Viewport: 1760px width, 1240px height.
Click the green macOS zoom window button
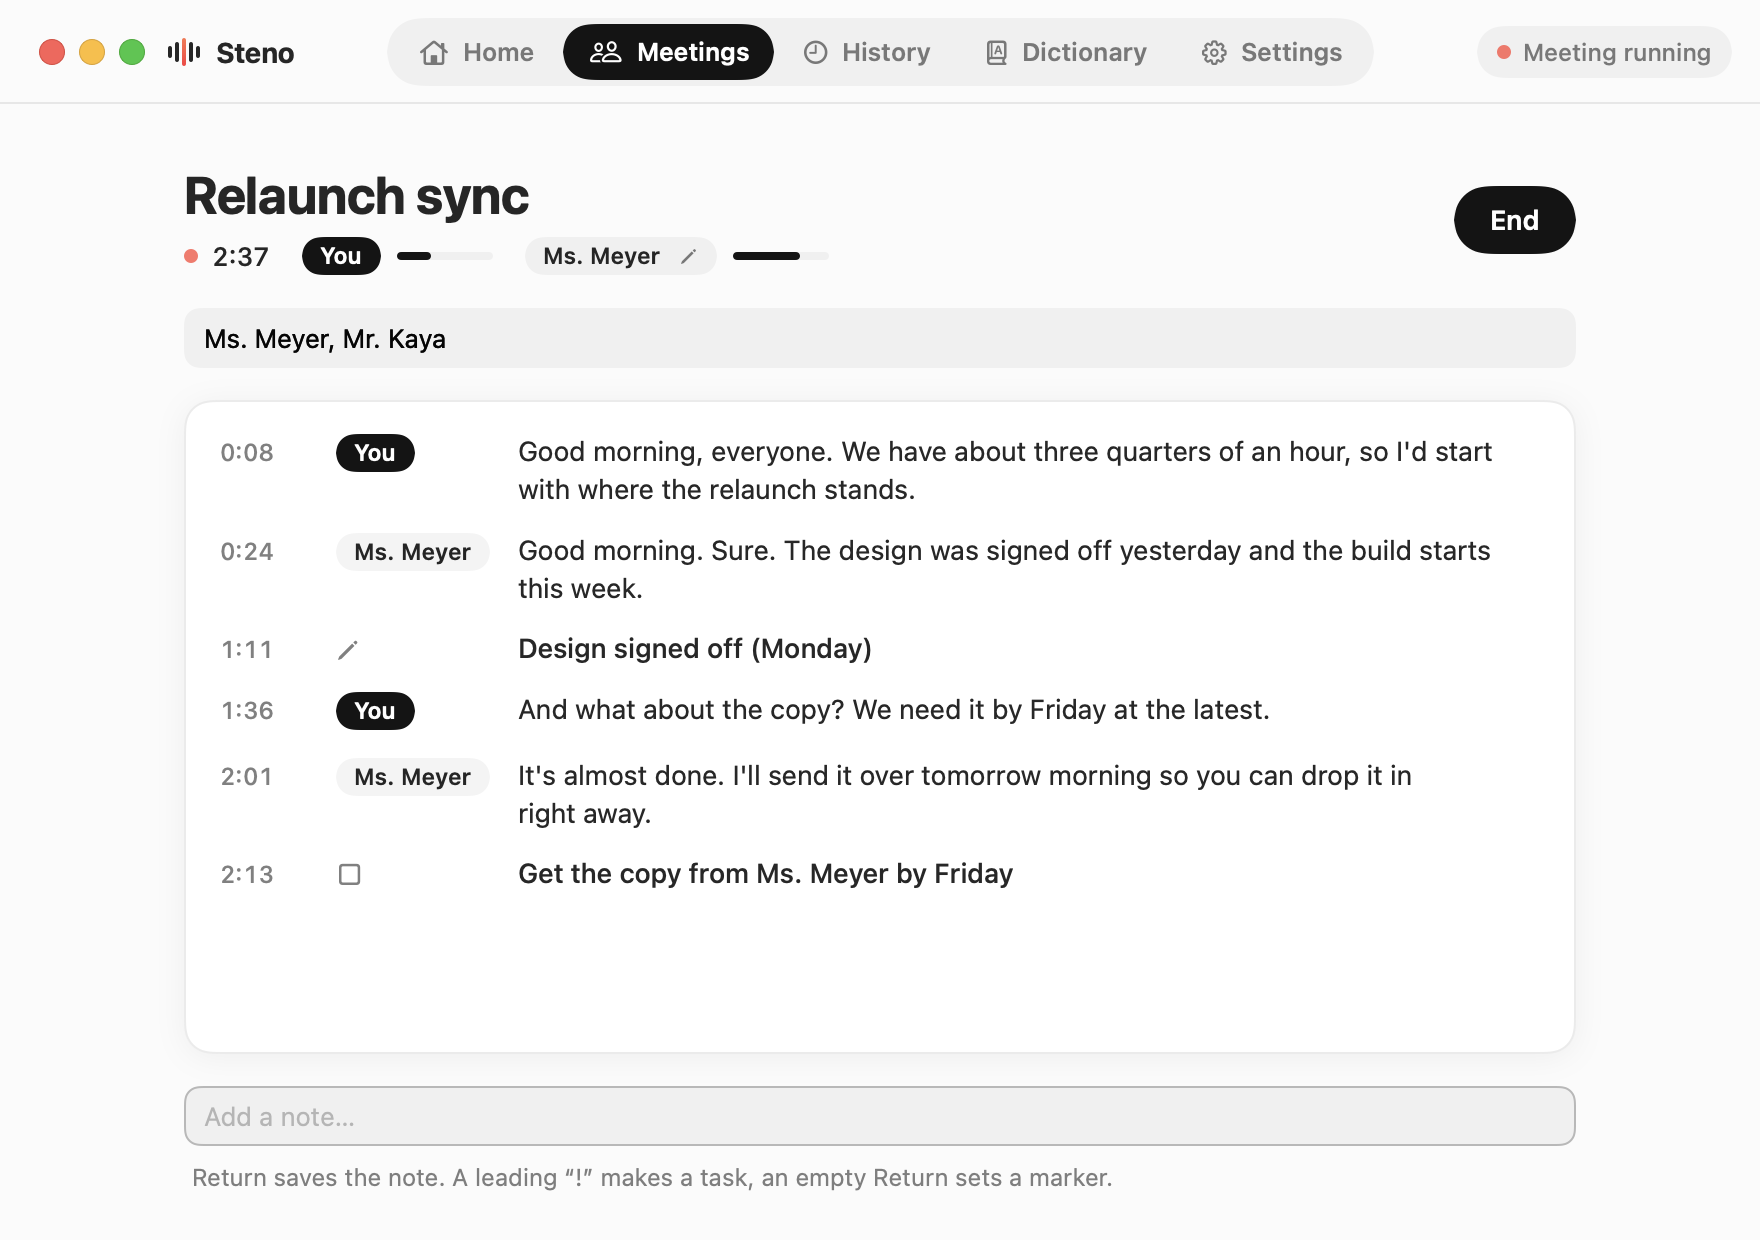[132, 52]
